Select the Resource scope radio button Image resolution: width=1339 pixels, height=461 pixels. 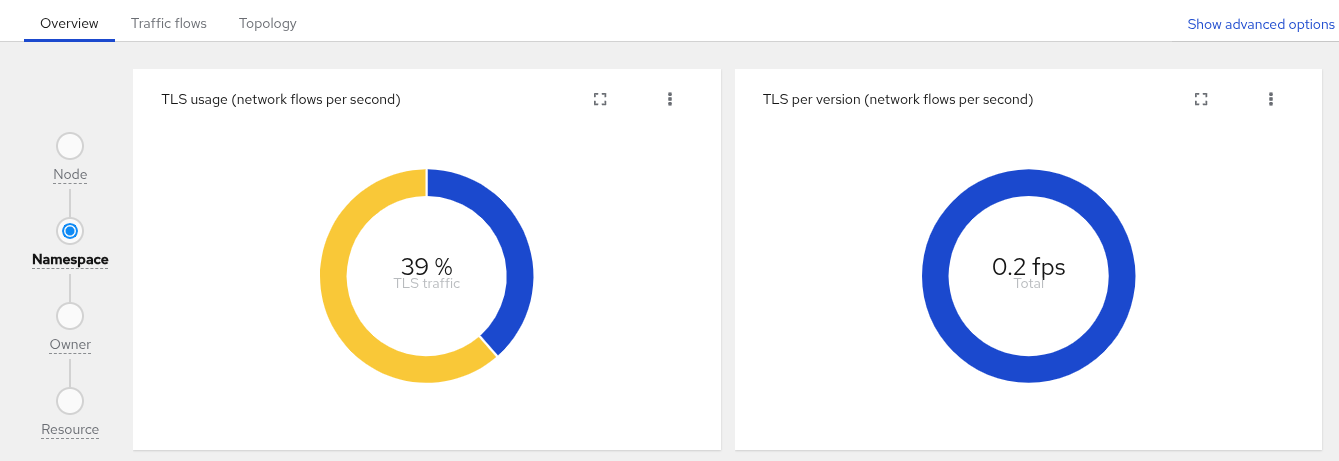point(70,401)
